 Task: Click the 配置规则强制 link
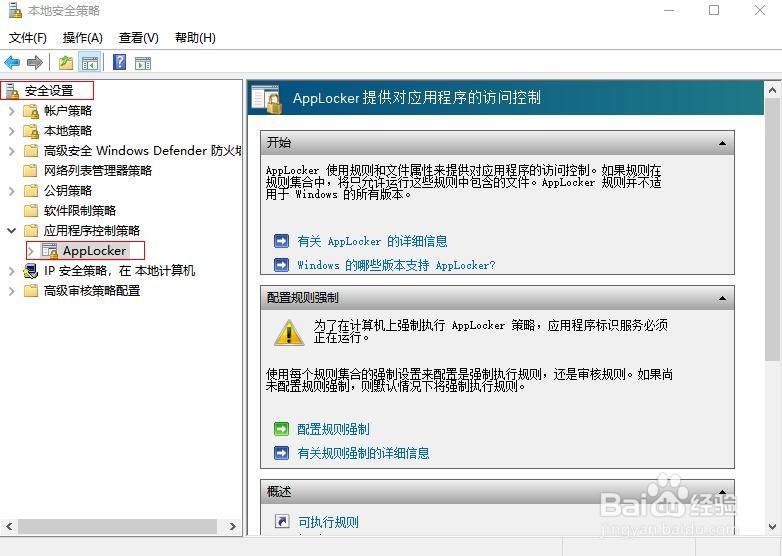333,429
